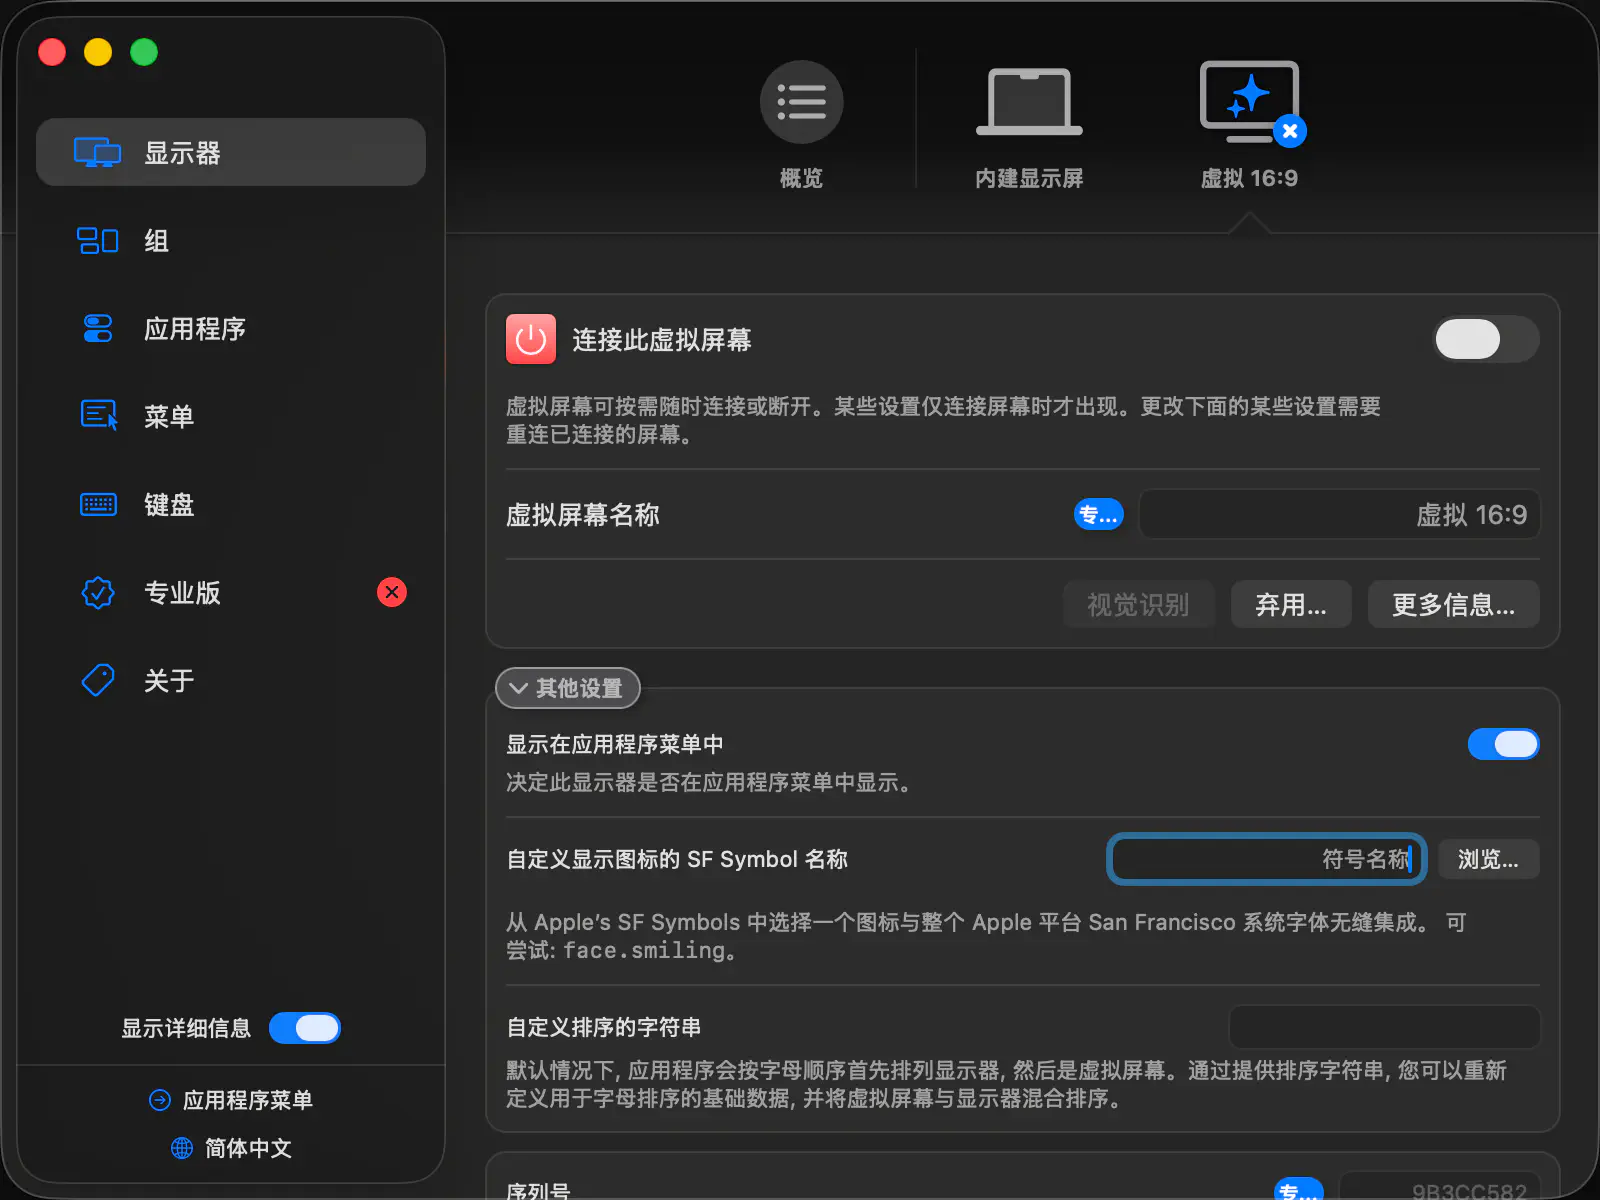Switch to the 内建显示屏 tab
This screenshot has height=1200, width=1600.
[1029, 122]
